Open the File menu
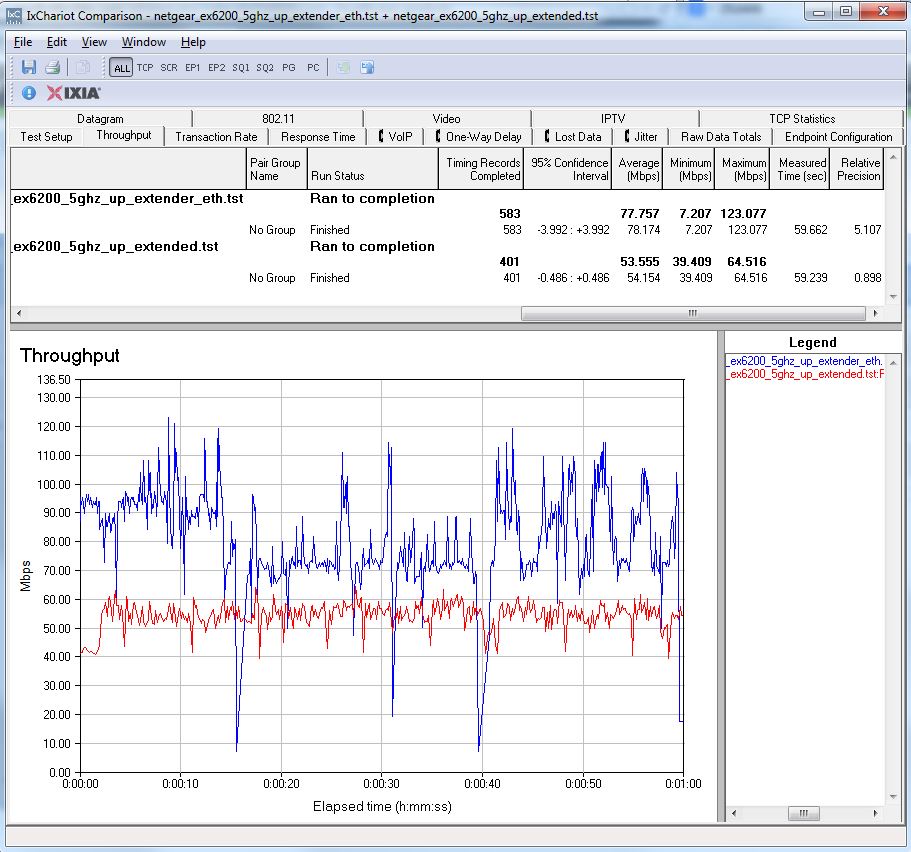This screenshot has height=852, width=911. (23, 42)
